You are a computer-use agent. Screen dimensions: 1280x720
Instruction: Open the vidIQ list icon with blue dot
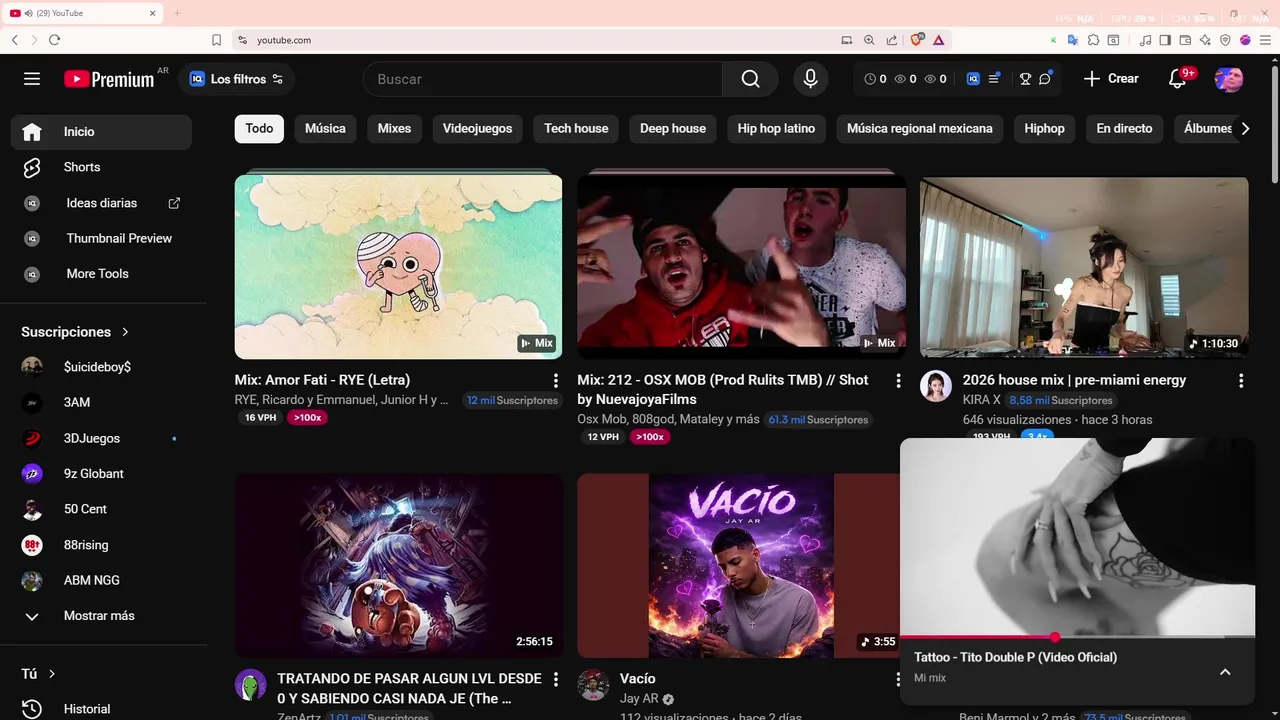coord(994,79)
